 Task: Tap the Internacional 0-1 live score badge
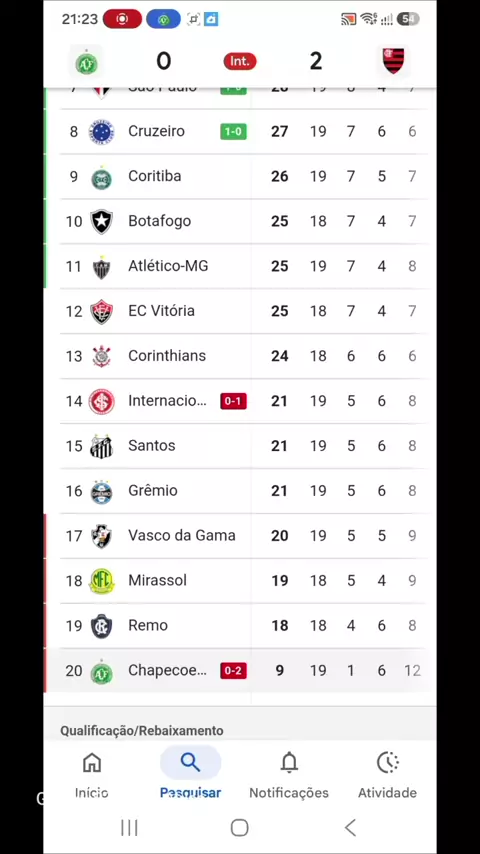233,401
